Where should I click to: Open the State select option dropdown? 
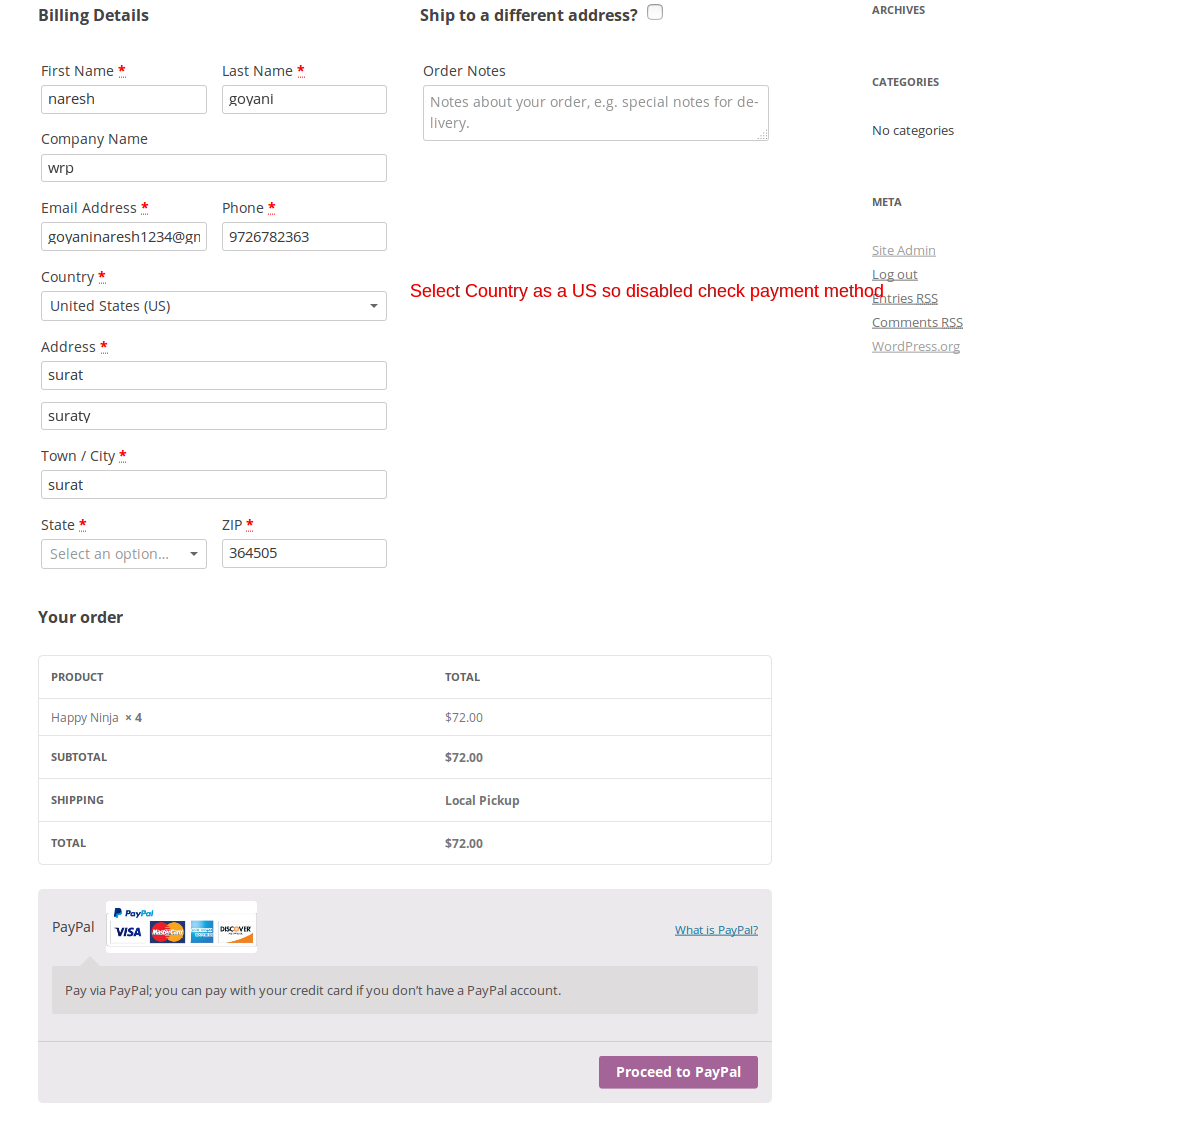[123, 554]
